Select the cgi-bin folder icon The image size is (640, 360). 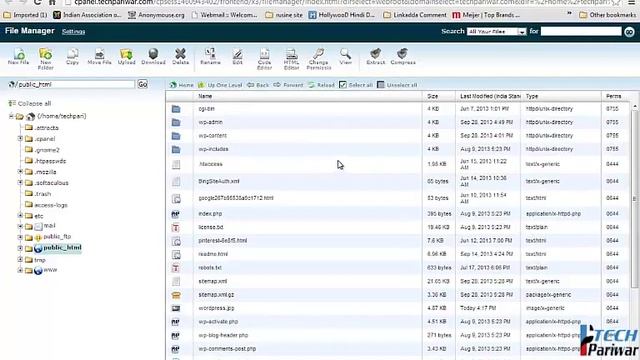(176, 109)
